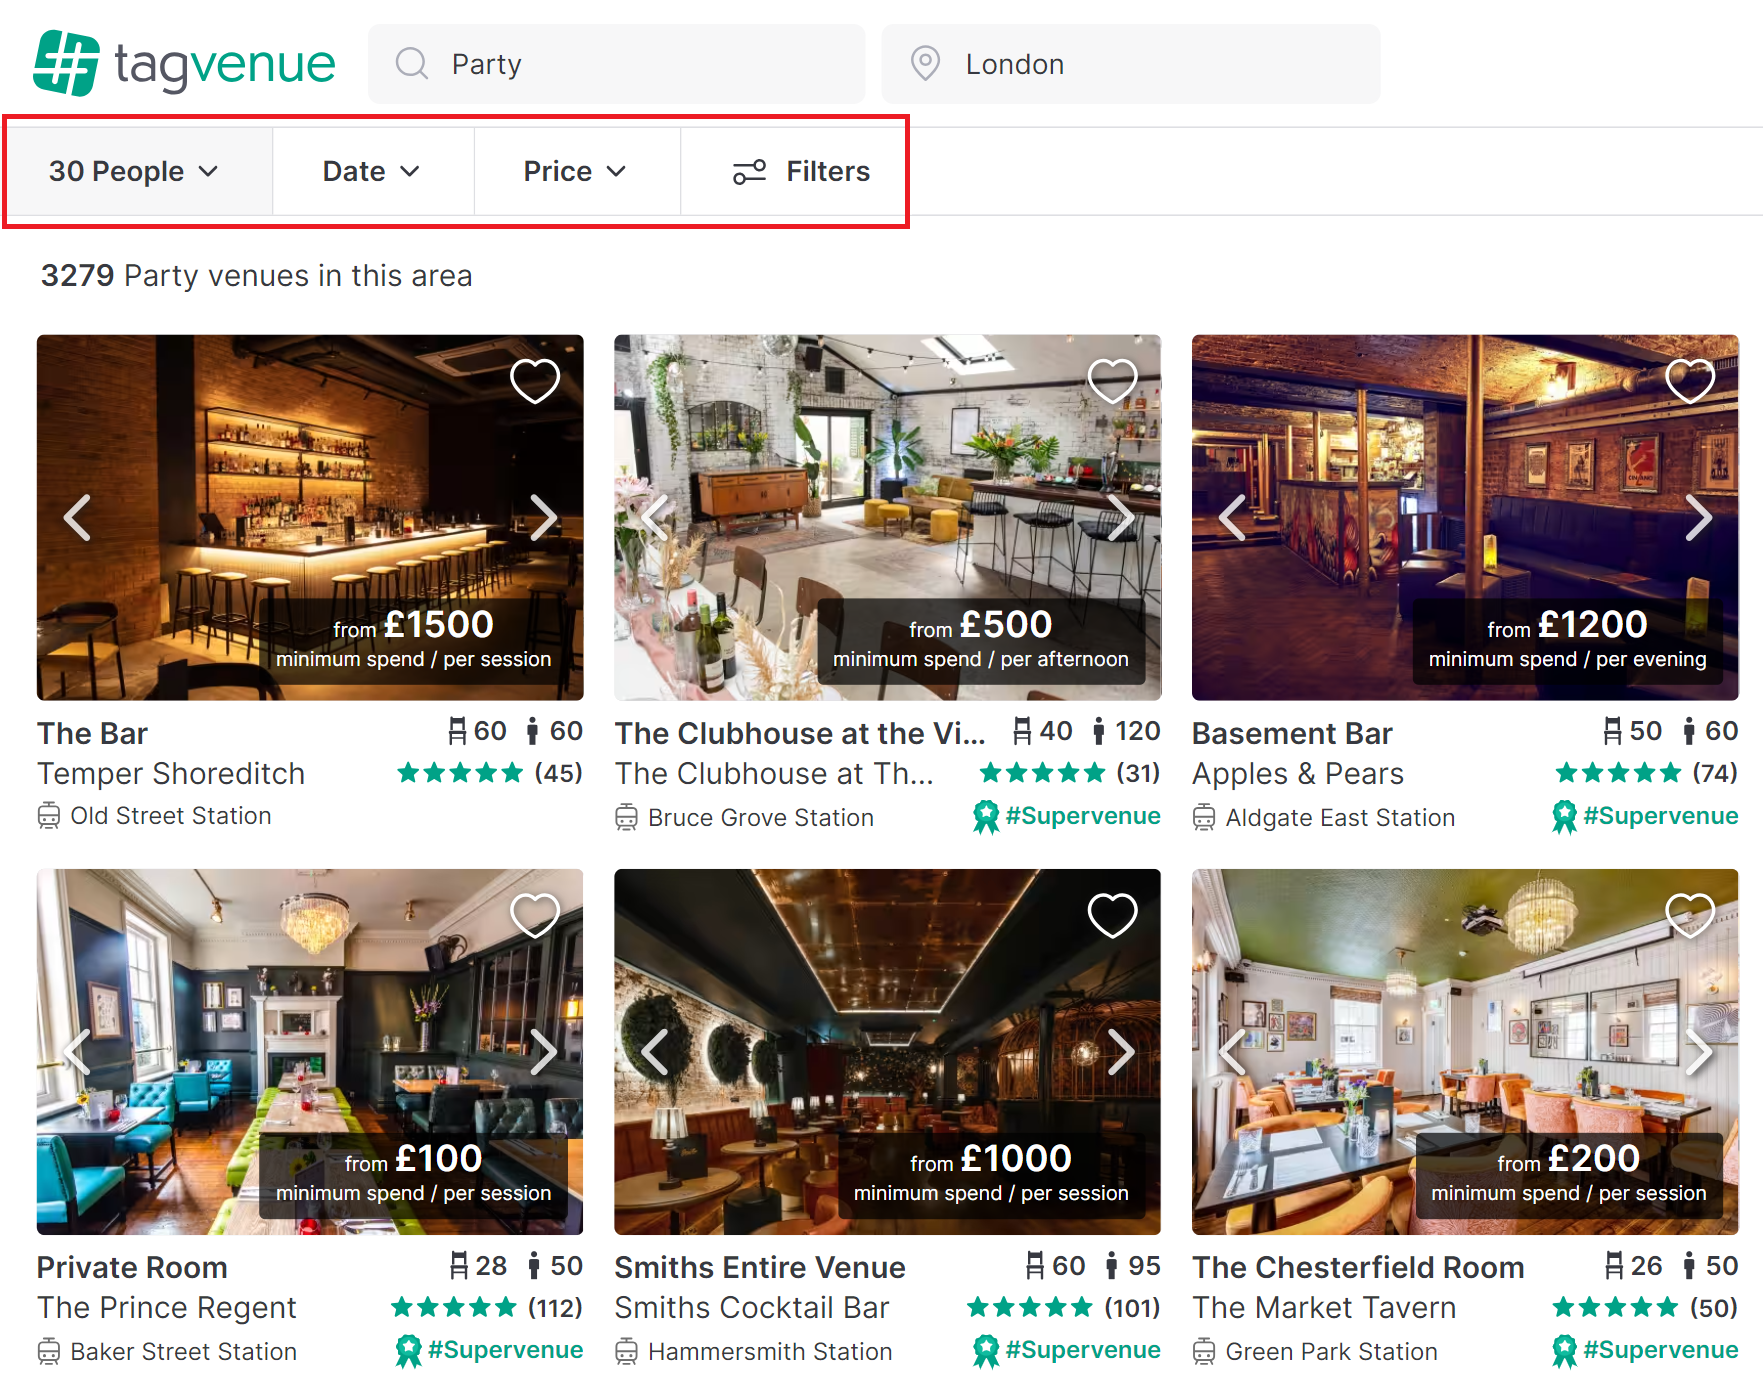Image resolution: width=1763 pixels, height=1391 pixels.
Task: Click #Supervenue badge on The Clubhouse
Action: (x=1067, y=816)
